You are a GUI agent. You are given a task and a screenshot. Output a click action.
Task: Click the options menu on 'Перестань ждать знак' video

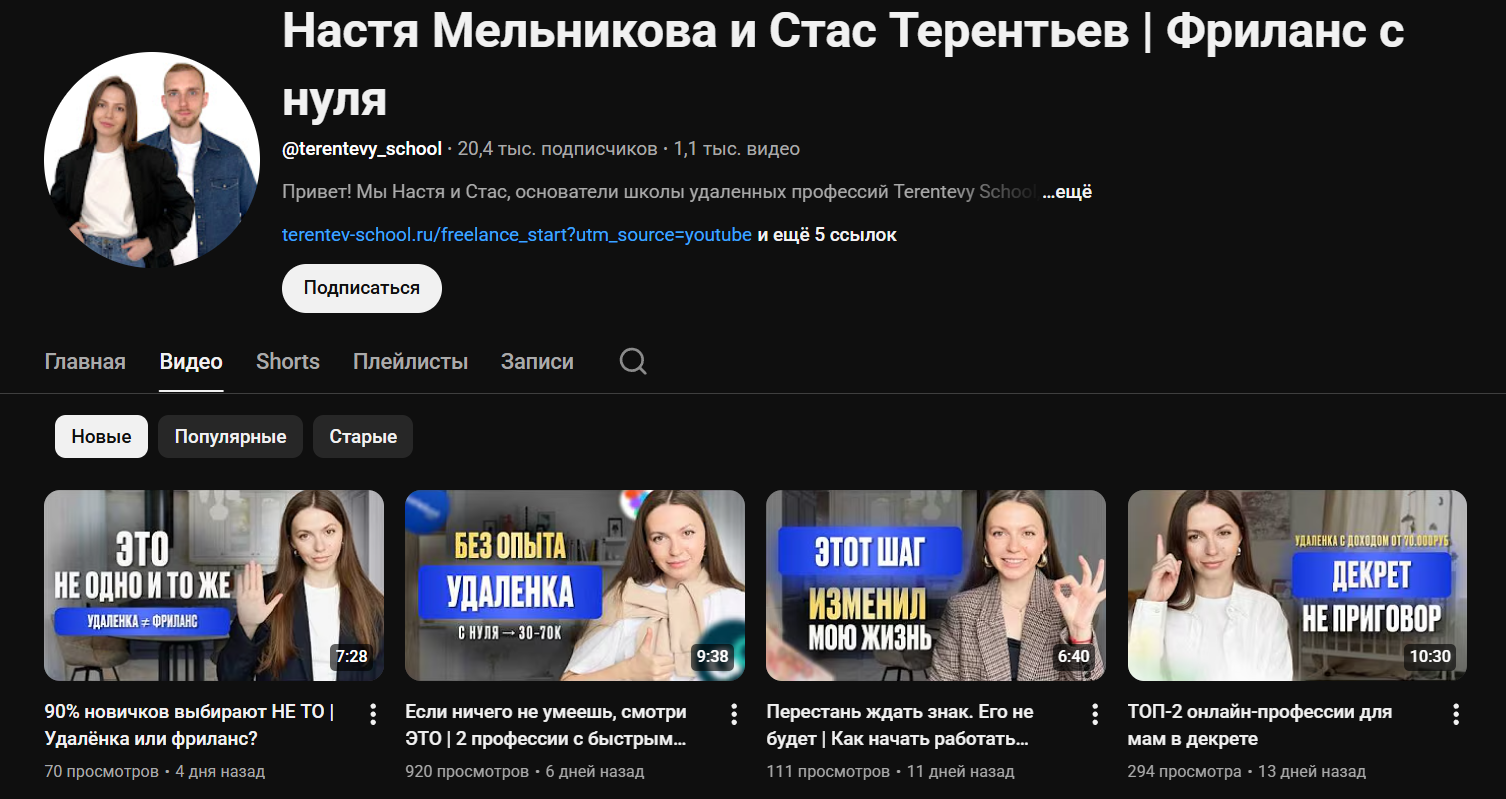tap(1094, 713)
